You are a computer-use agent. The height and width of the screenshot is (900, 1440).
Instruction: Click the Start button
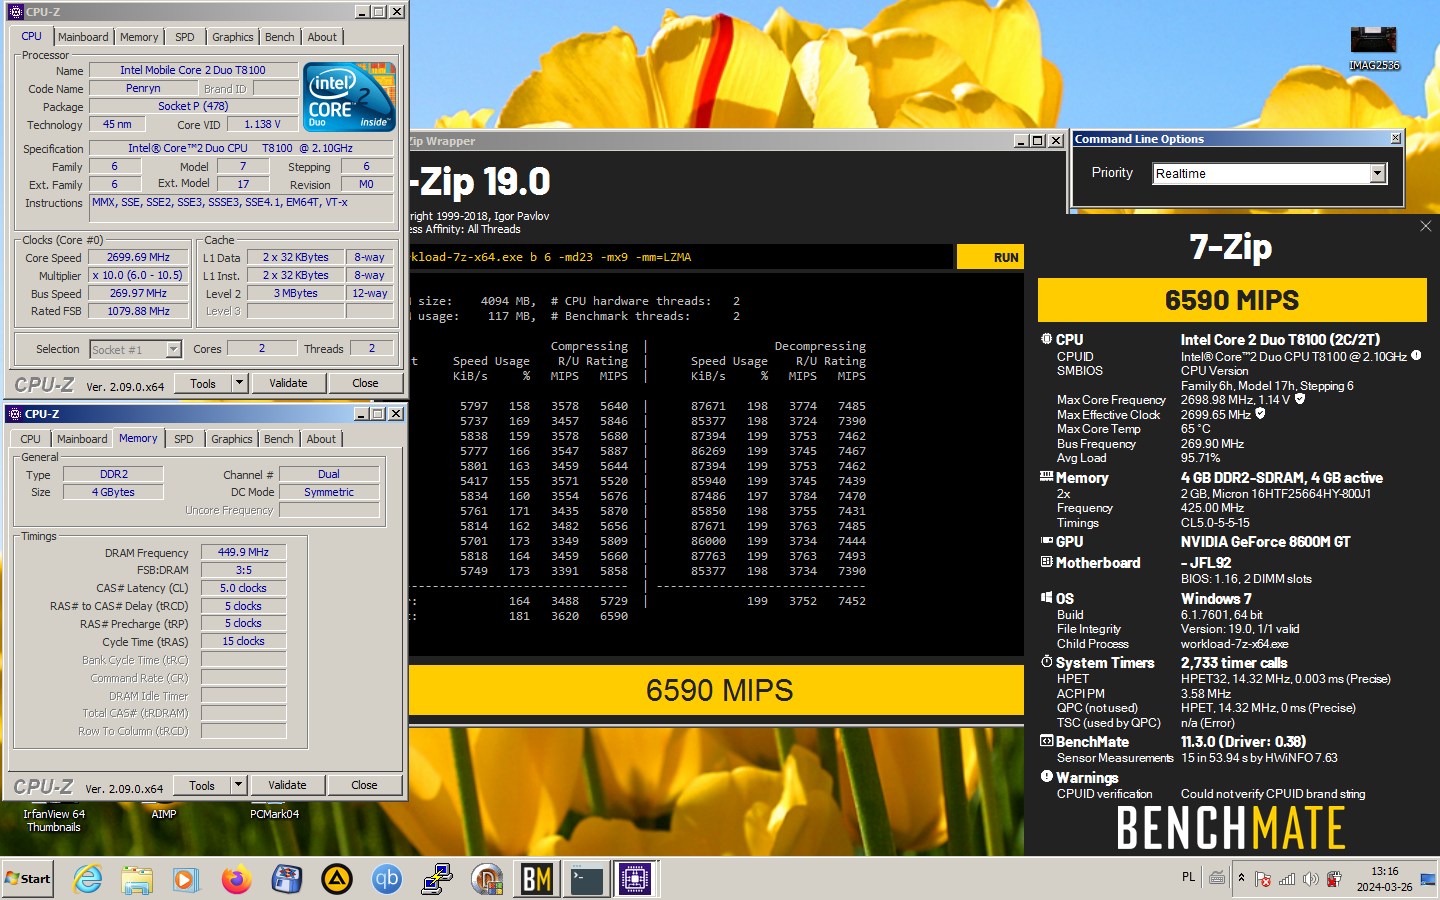pos(28,879)
